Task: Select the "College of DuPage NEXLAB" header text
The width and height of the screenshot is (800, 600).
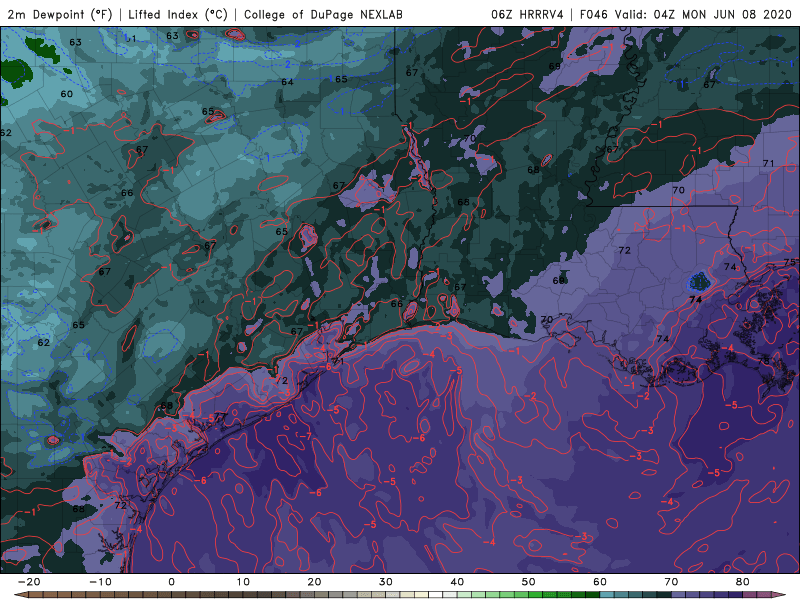Action: tap(323, 14)
